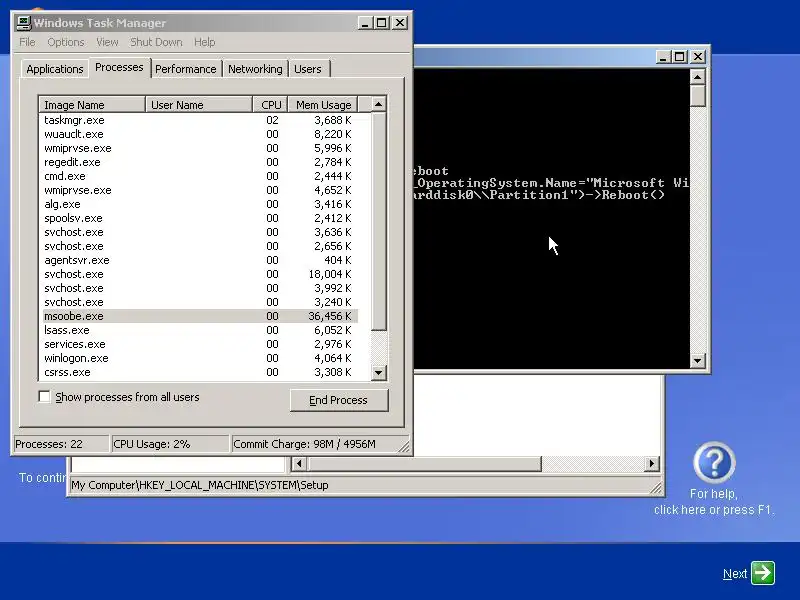Sort processes by CPU column
The width and height of the screenshot is (800, 600).
tap(270, 105)
